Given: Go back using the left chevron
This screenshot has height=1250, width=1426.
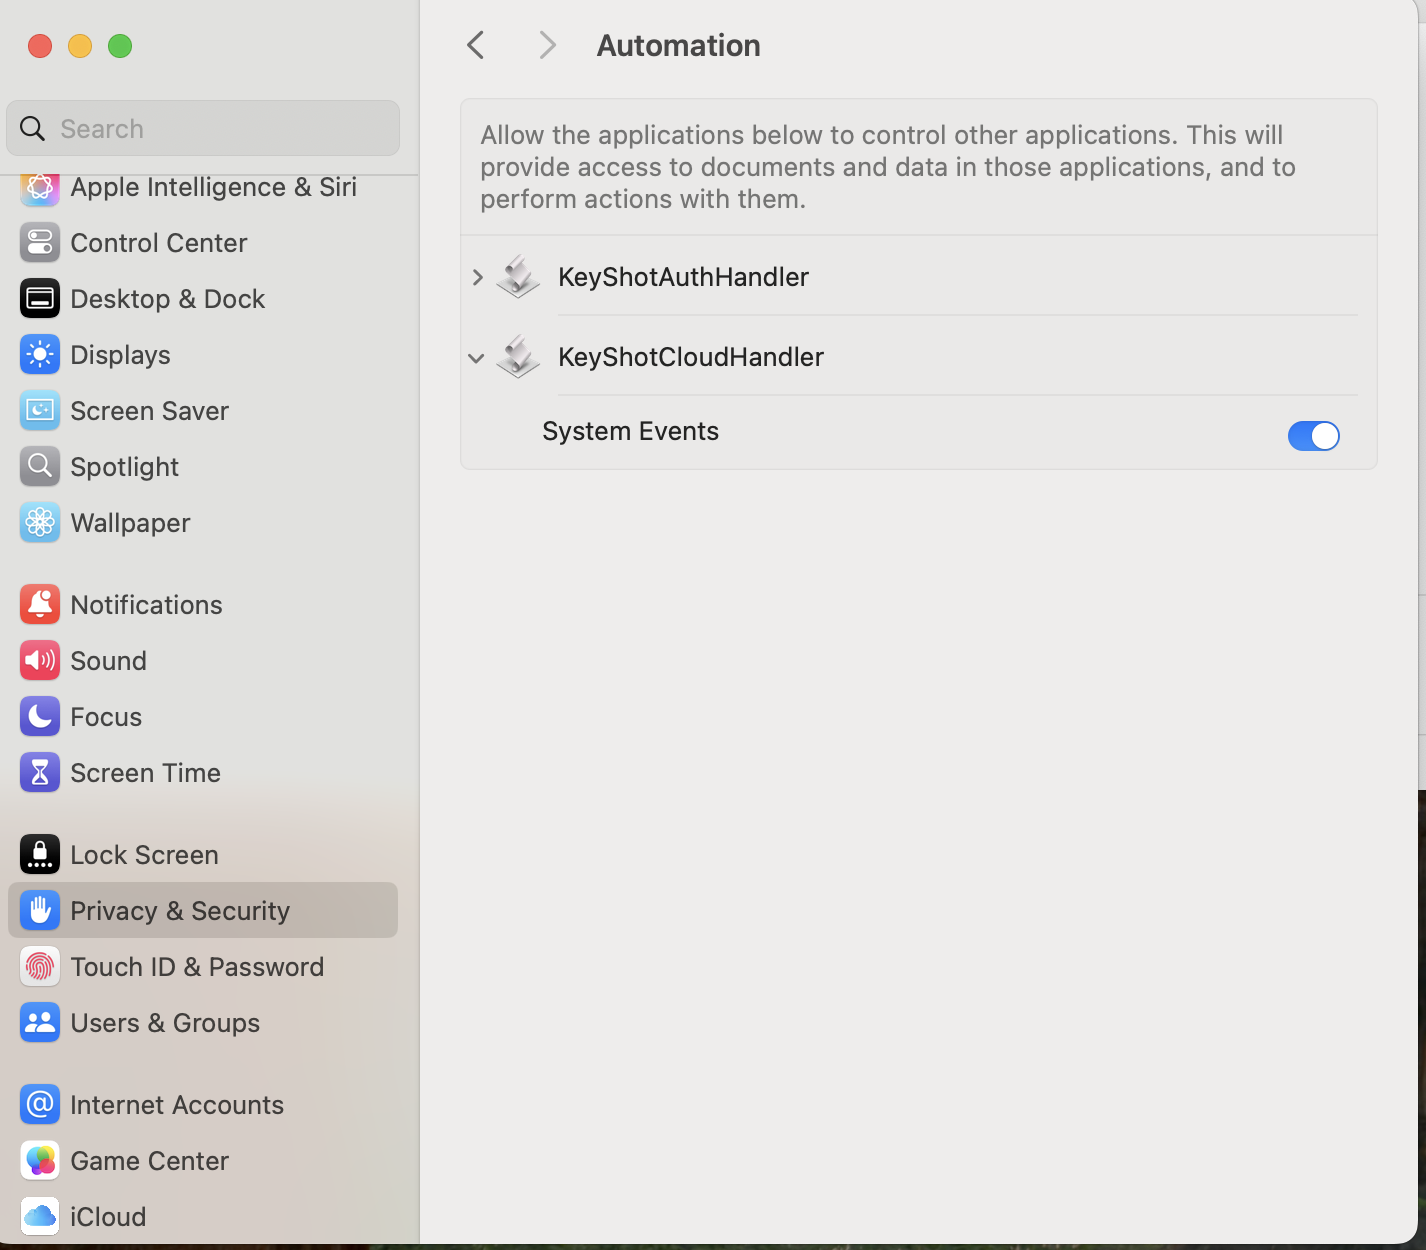Looking at the screenshot, I should click(476, 45).
